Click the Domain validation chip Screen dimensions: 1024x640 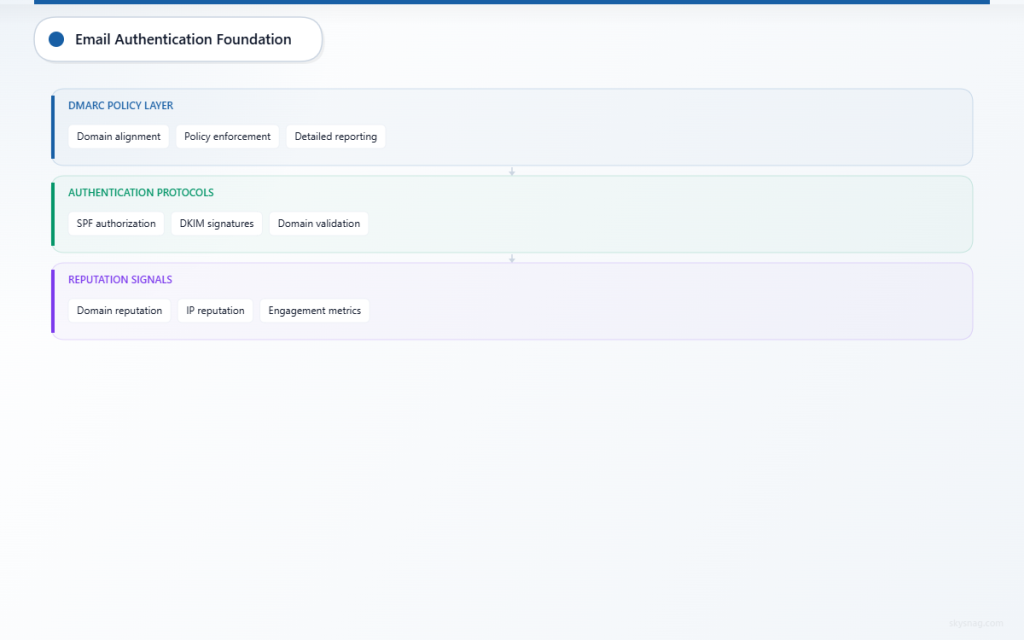pyautogui.click(x=318, y=223)
